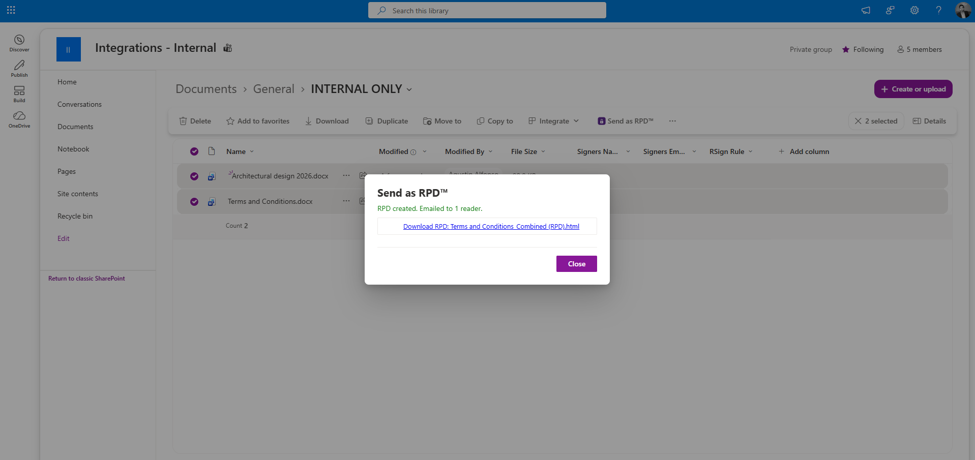Open the Details pane
The height and width of the screenshot is (460, 975).
929,121
